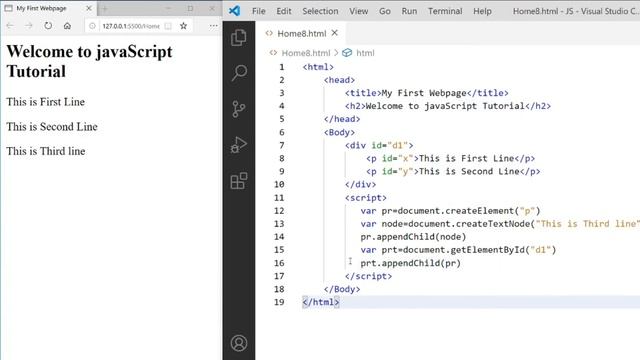
Task: Click the site information icon in address bar
Action: pyautogui.click(x=92, y=26)
